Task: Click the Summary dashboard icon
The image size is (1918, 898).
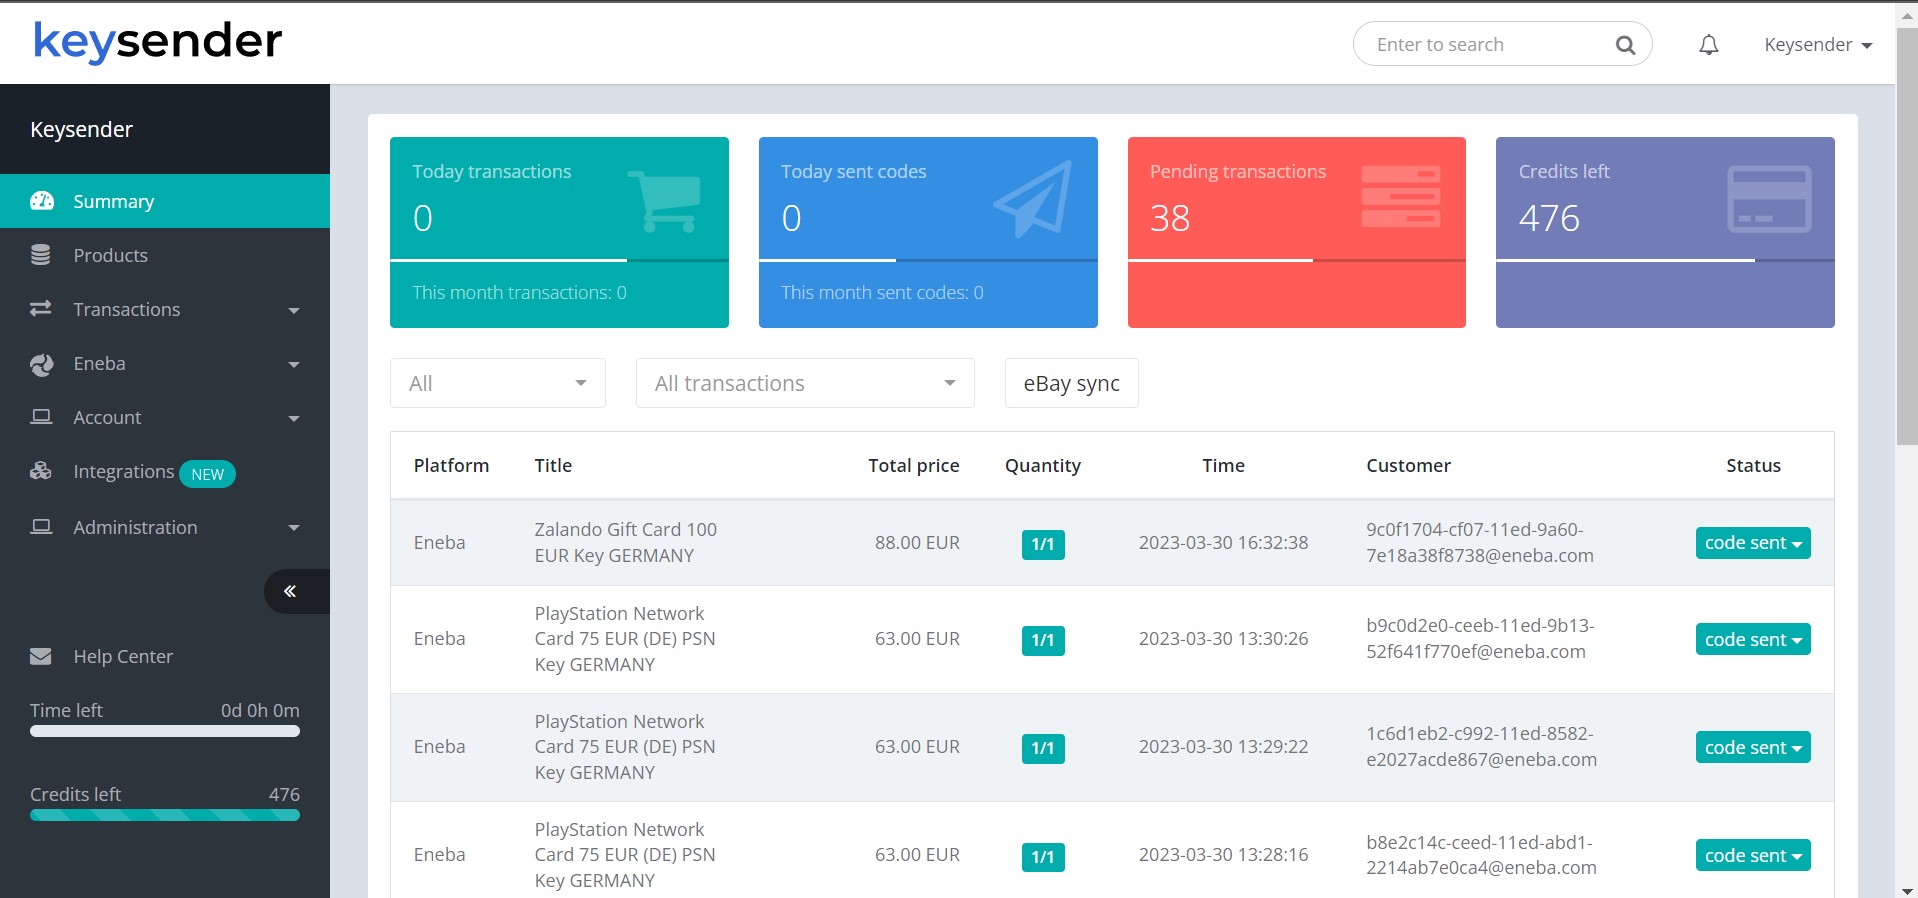Action: (42, 201)
